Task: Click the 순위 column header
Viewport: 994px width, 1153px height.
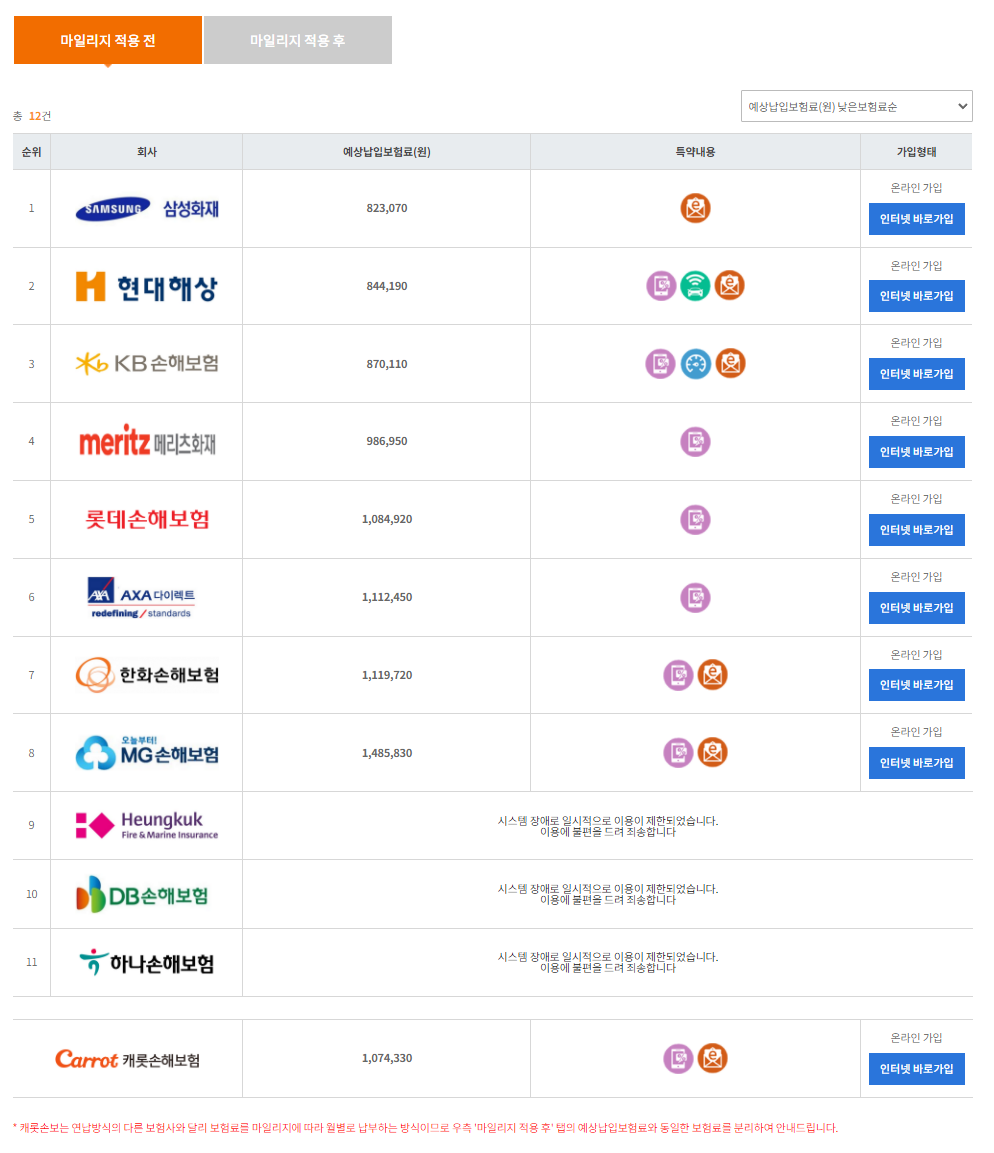Action: (32, 152)
